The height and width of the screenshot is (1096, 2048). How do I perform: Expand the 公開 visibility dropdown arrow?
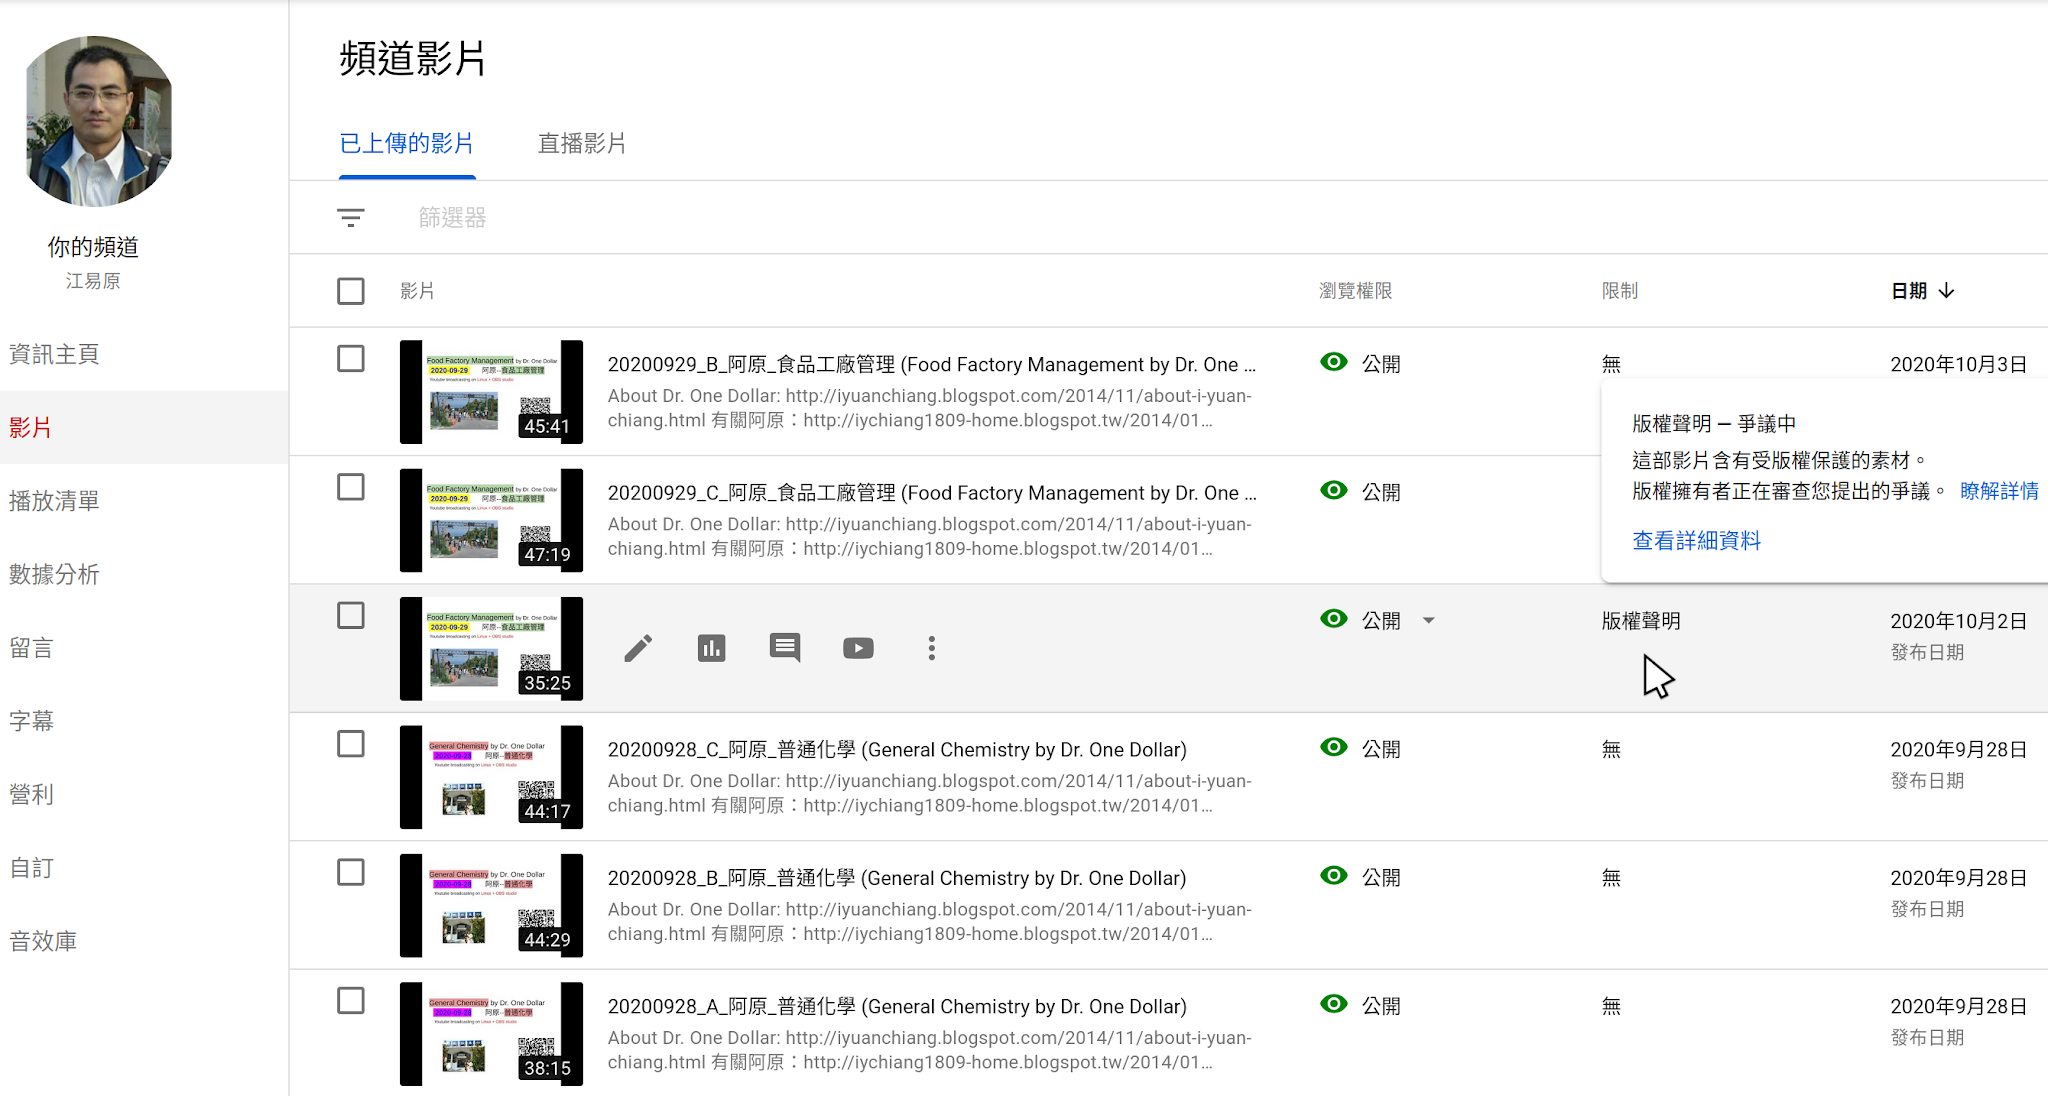[1428, 621]
